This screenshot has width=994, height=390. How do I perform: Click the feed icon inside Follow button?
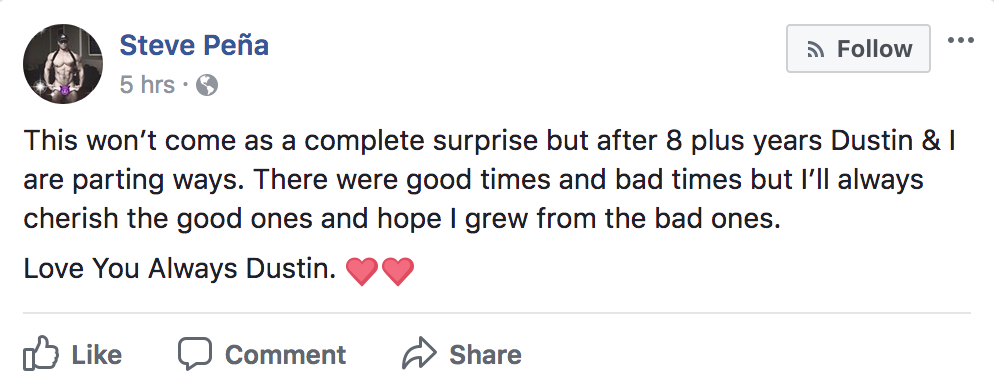tap(815, 49)
